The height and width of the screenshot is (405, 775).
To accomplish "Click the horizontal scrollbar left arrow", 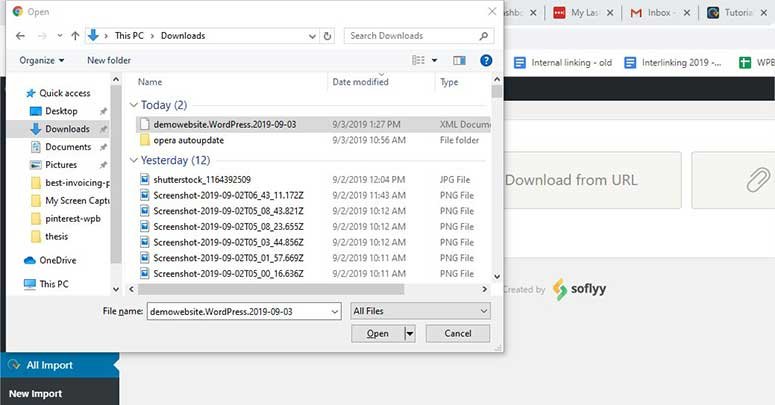I will click(131, 289).
